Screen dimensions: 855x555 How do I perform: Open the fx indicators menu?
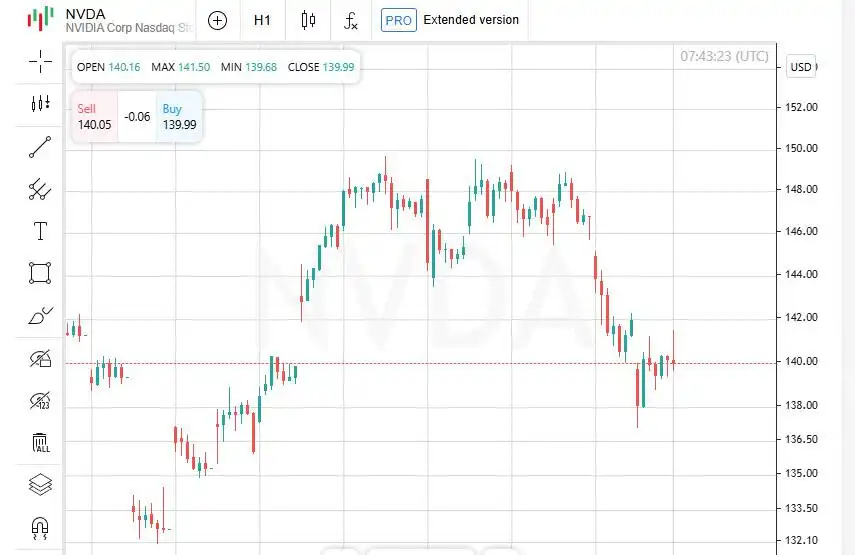tap(351, 20)
